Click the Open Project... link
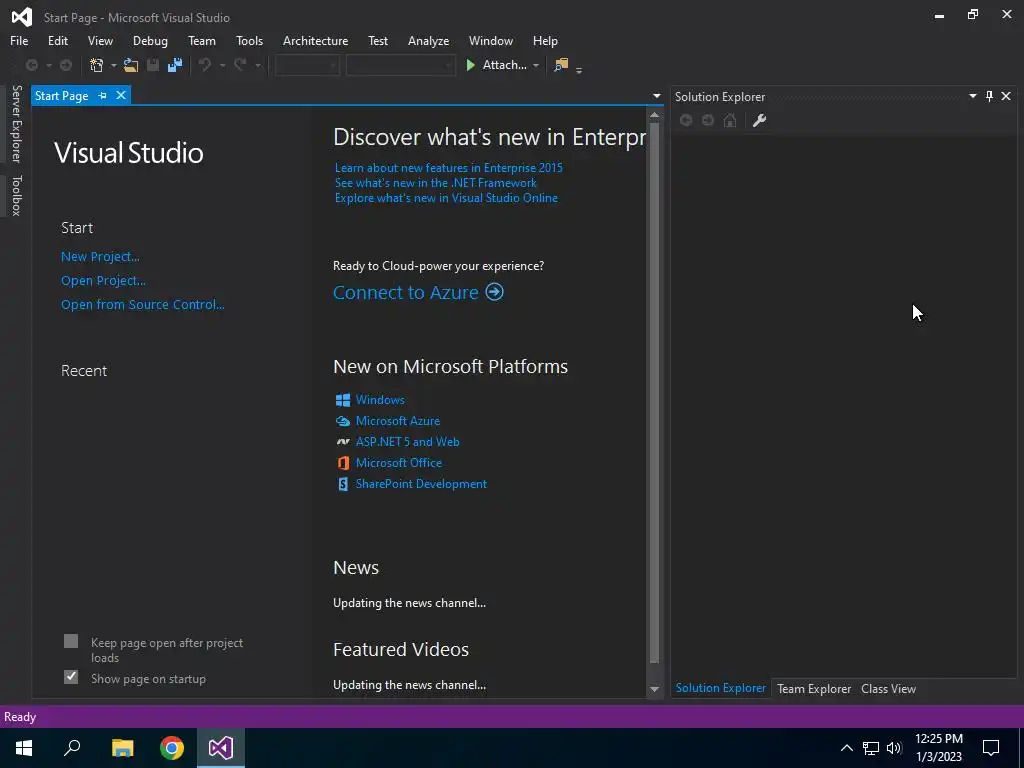 point(103,281)
